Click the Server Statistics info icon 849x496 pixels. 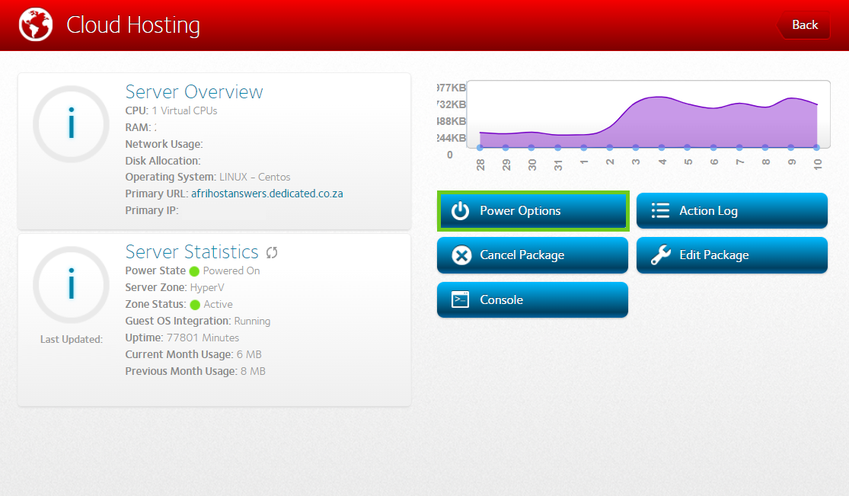71,285
